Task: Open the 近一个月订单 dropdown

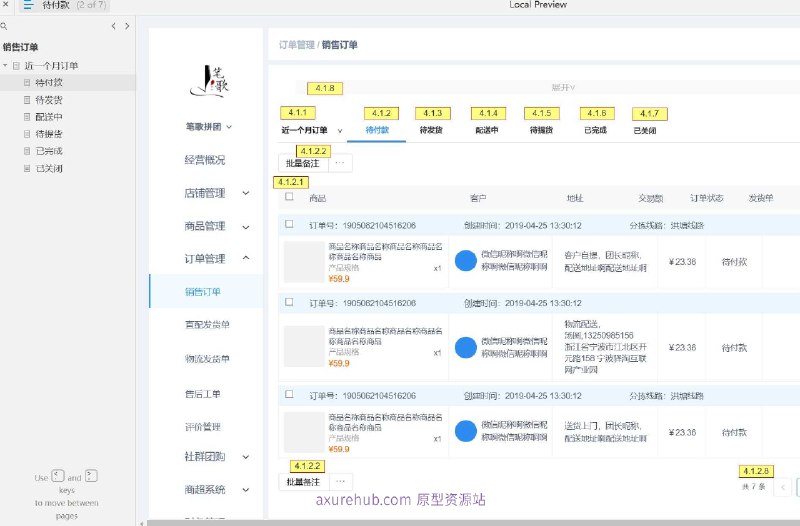Action: pos(312,130)
